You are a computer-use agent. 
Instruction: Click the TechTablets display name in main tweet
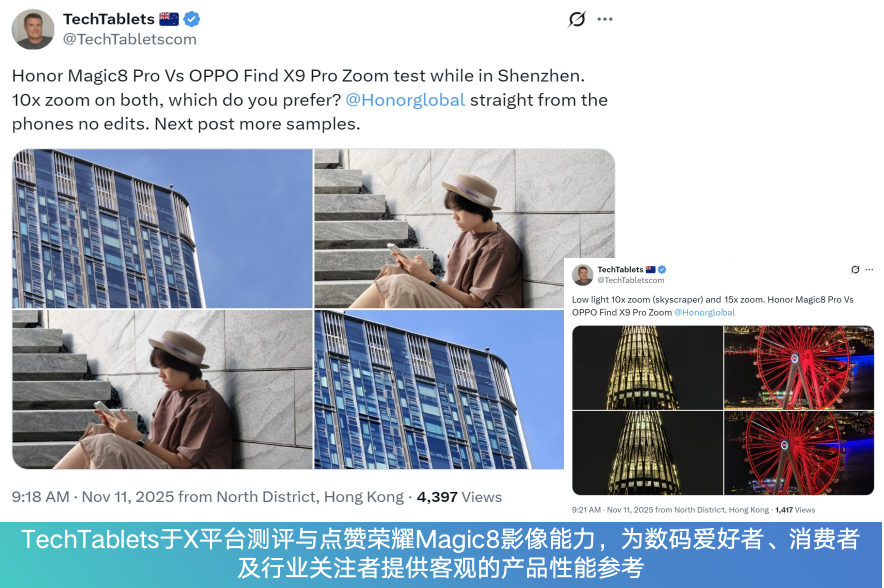pos(109,19)
